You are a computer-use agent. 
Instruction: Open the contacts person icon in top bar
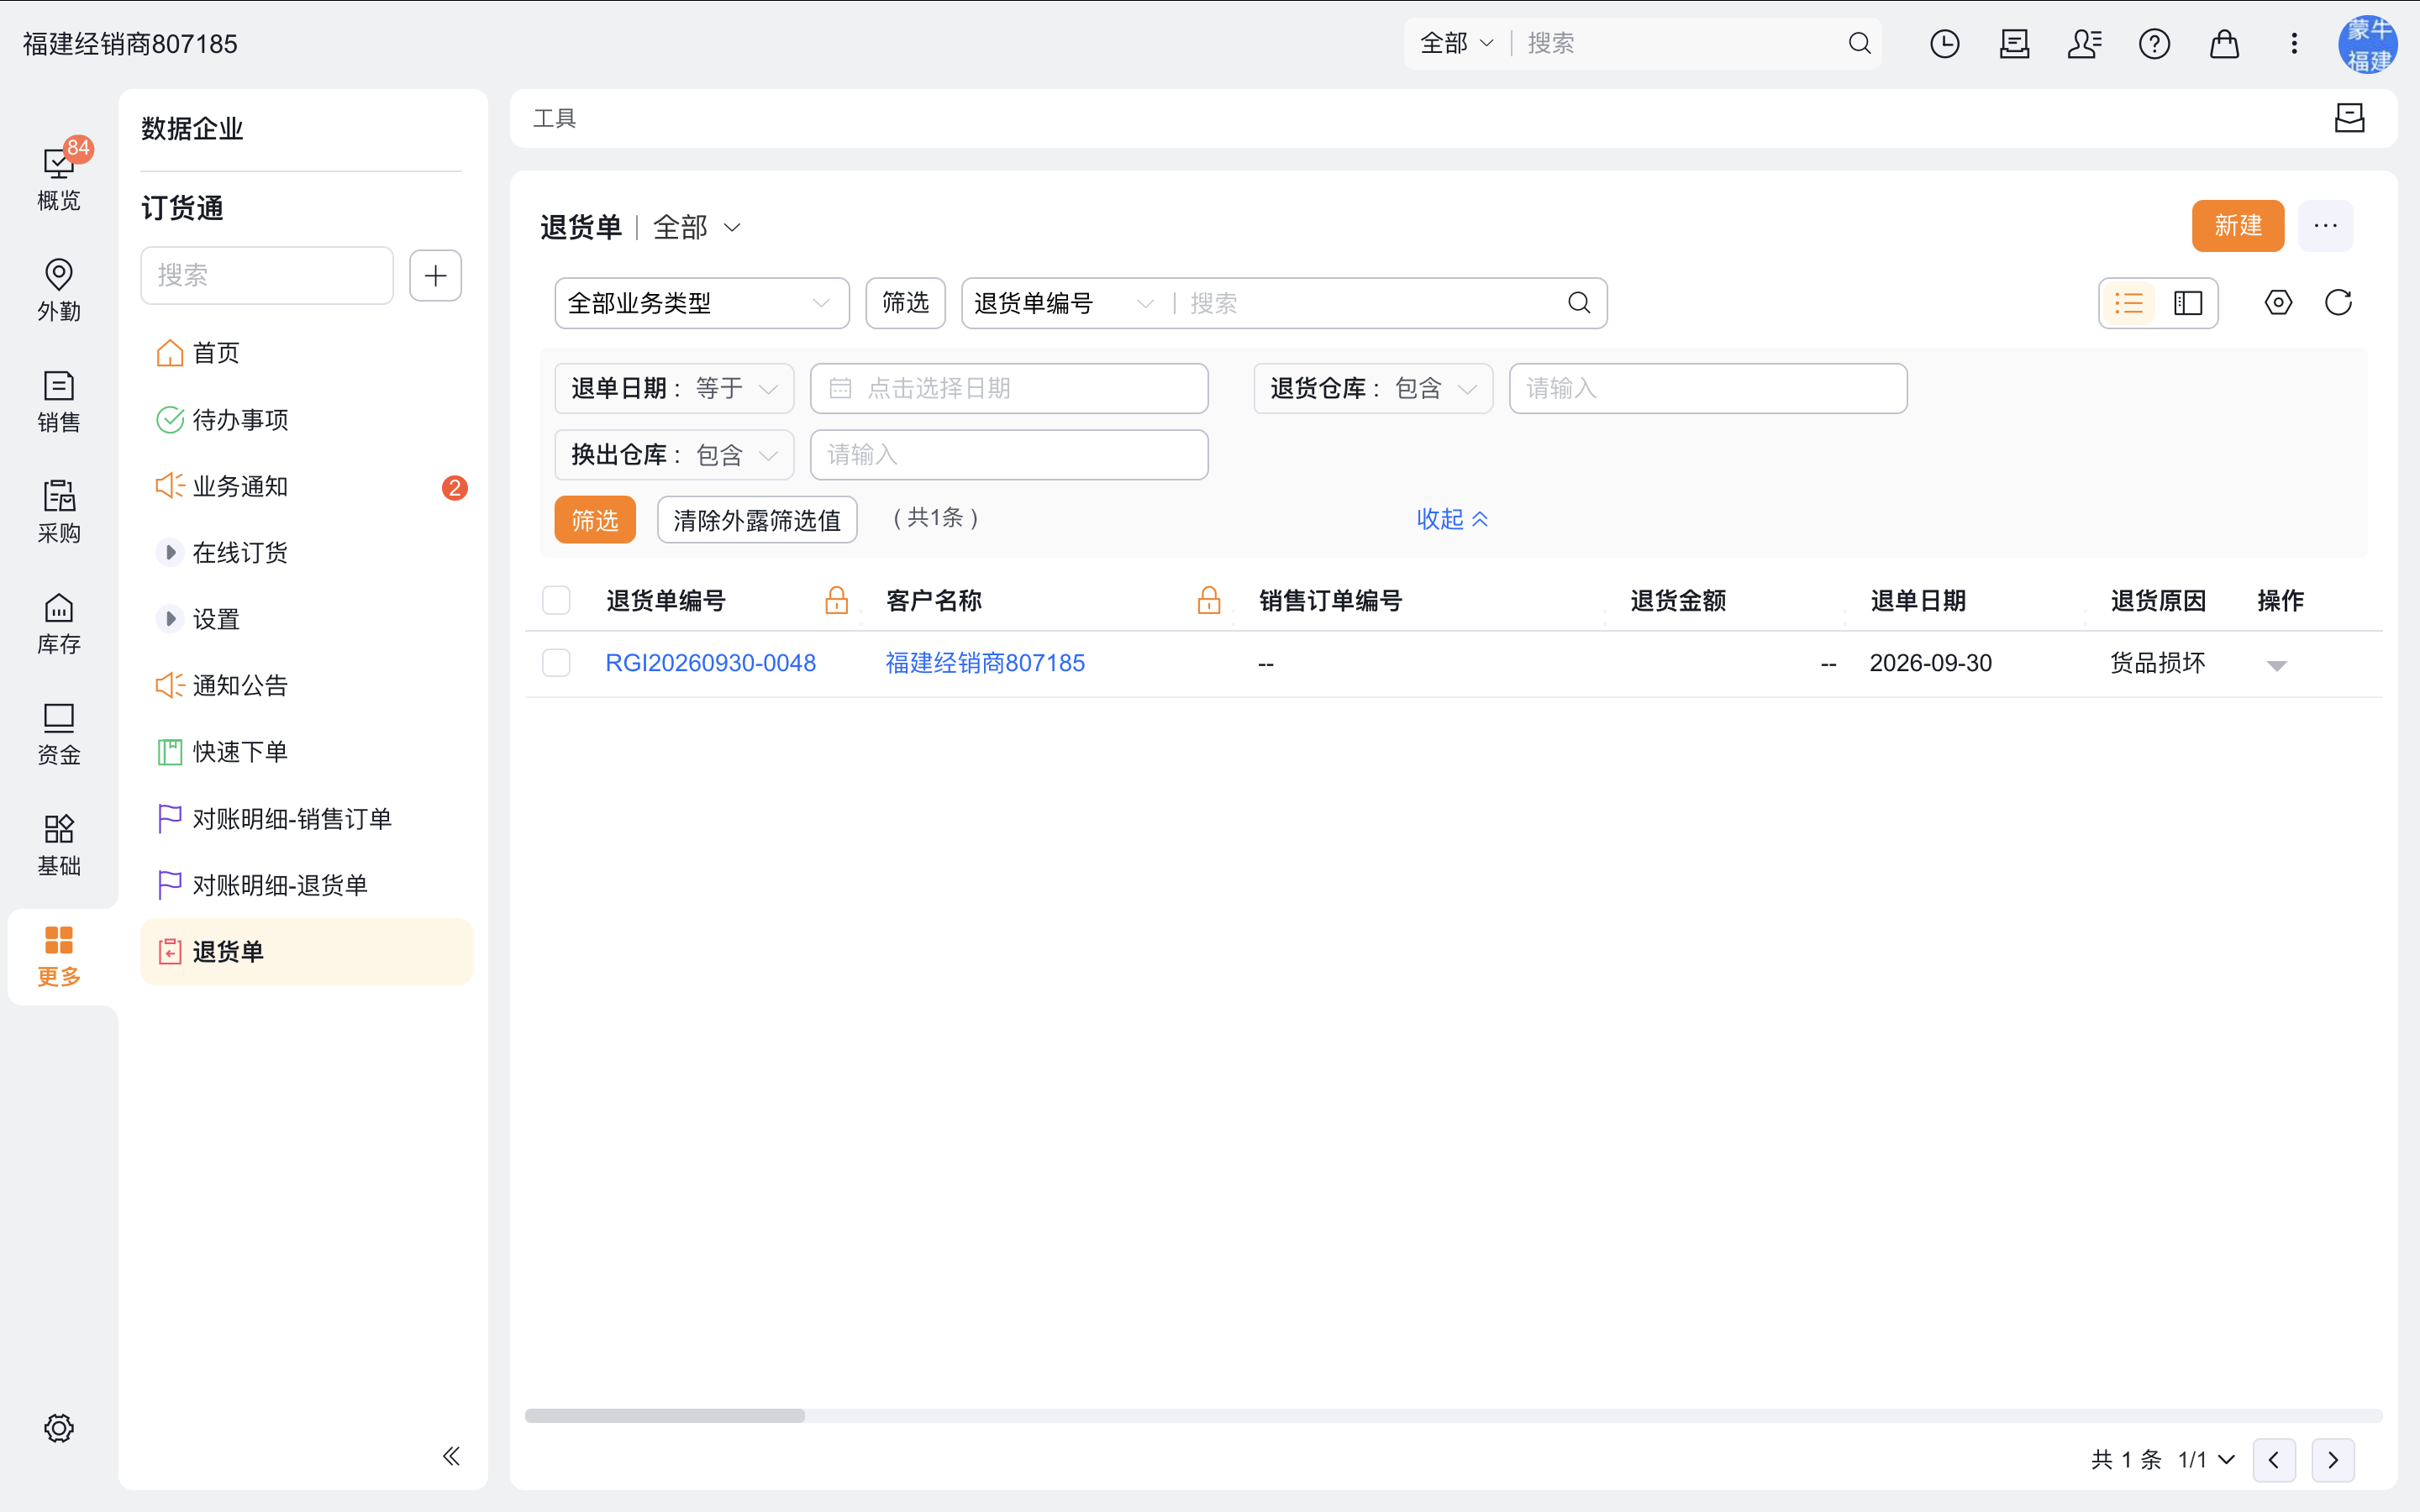[2084, 43]
